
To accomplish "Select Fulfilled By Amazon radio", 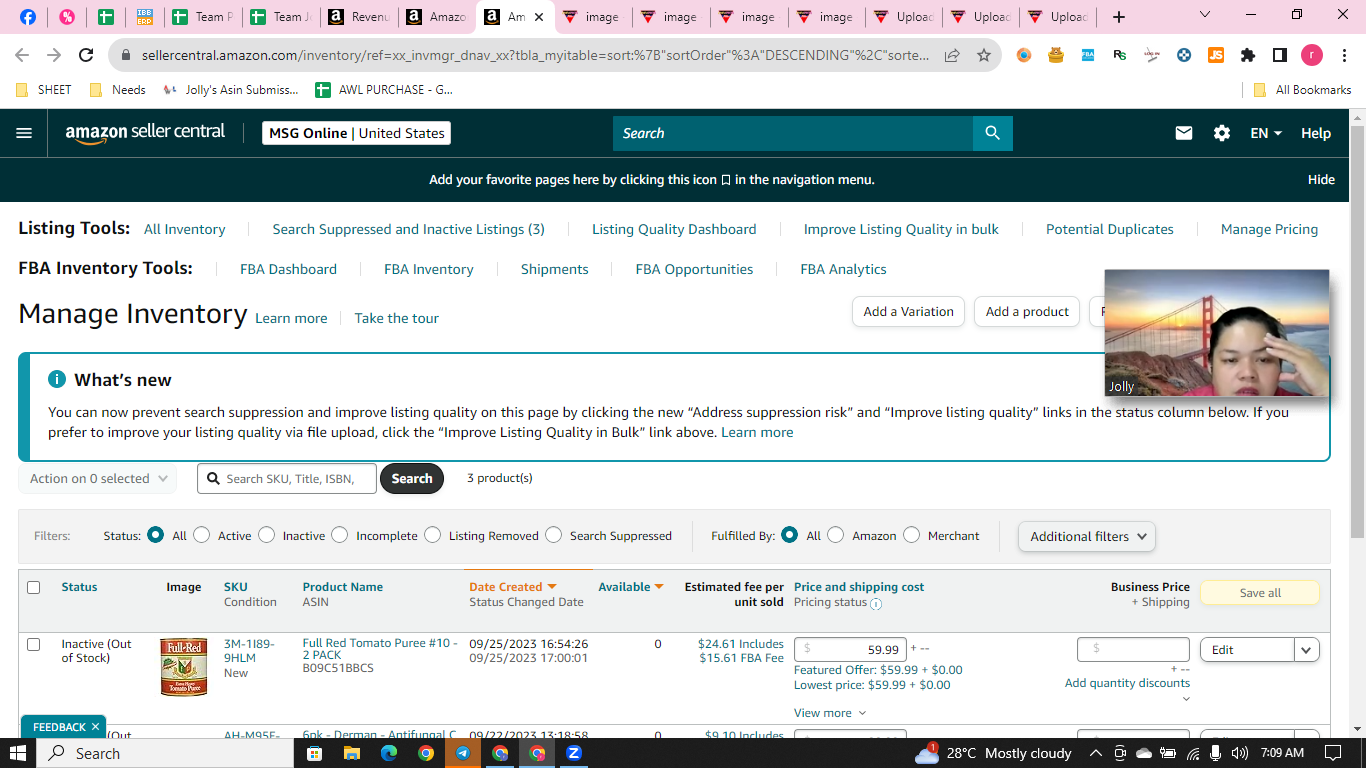I will coord(836,535).
